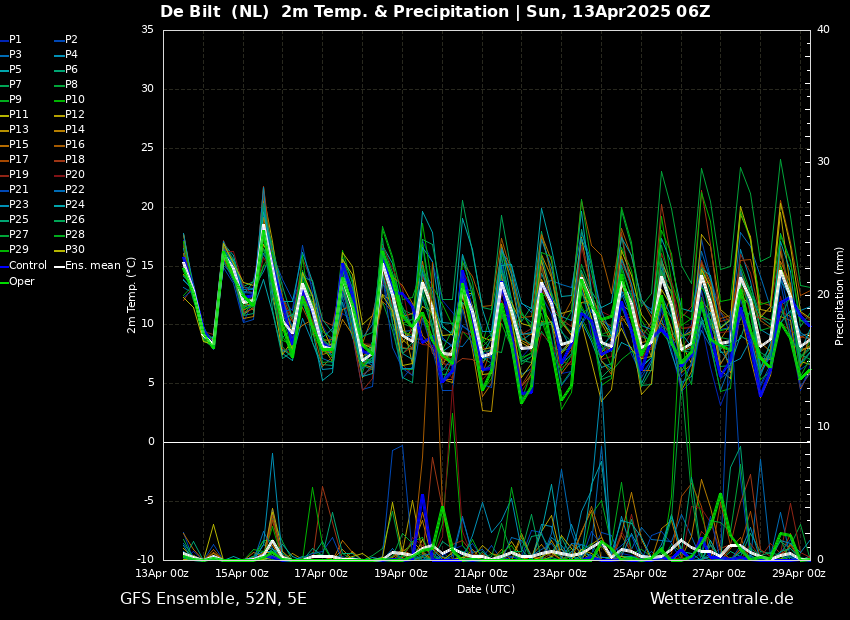Click the Wetterzentrale.de text
850x620 pixels.
[x=722, y=599]
